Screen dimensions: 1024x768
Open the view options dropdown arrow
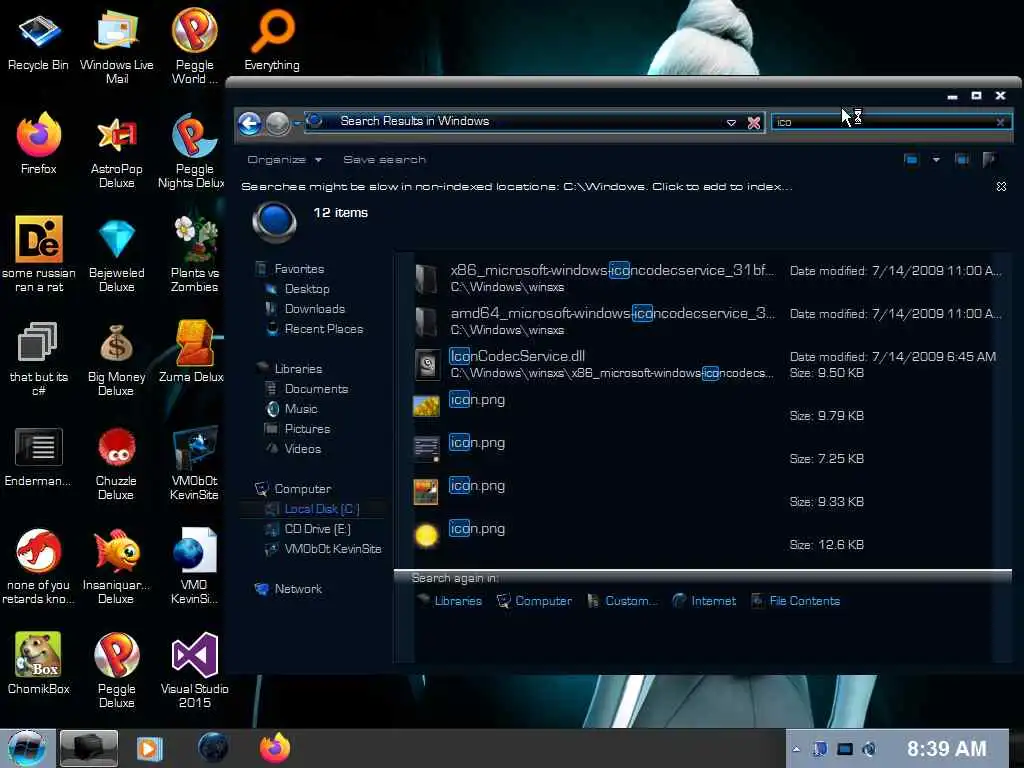tap(936, 159)
